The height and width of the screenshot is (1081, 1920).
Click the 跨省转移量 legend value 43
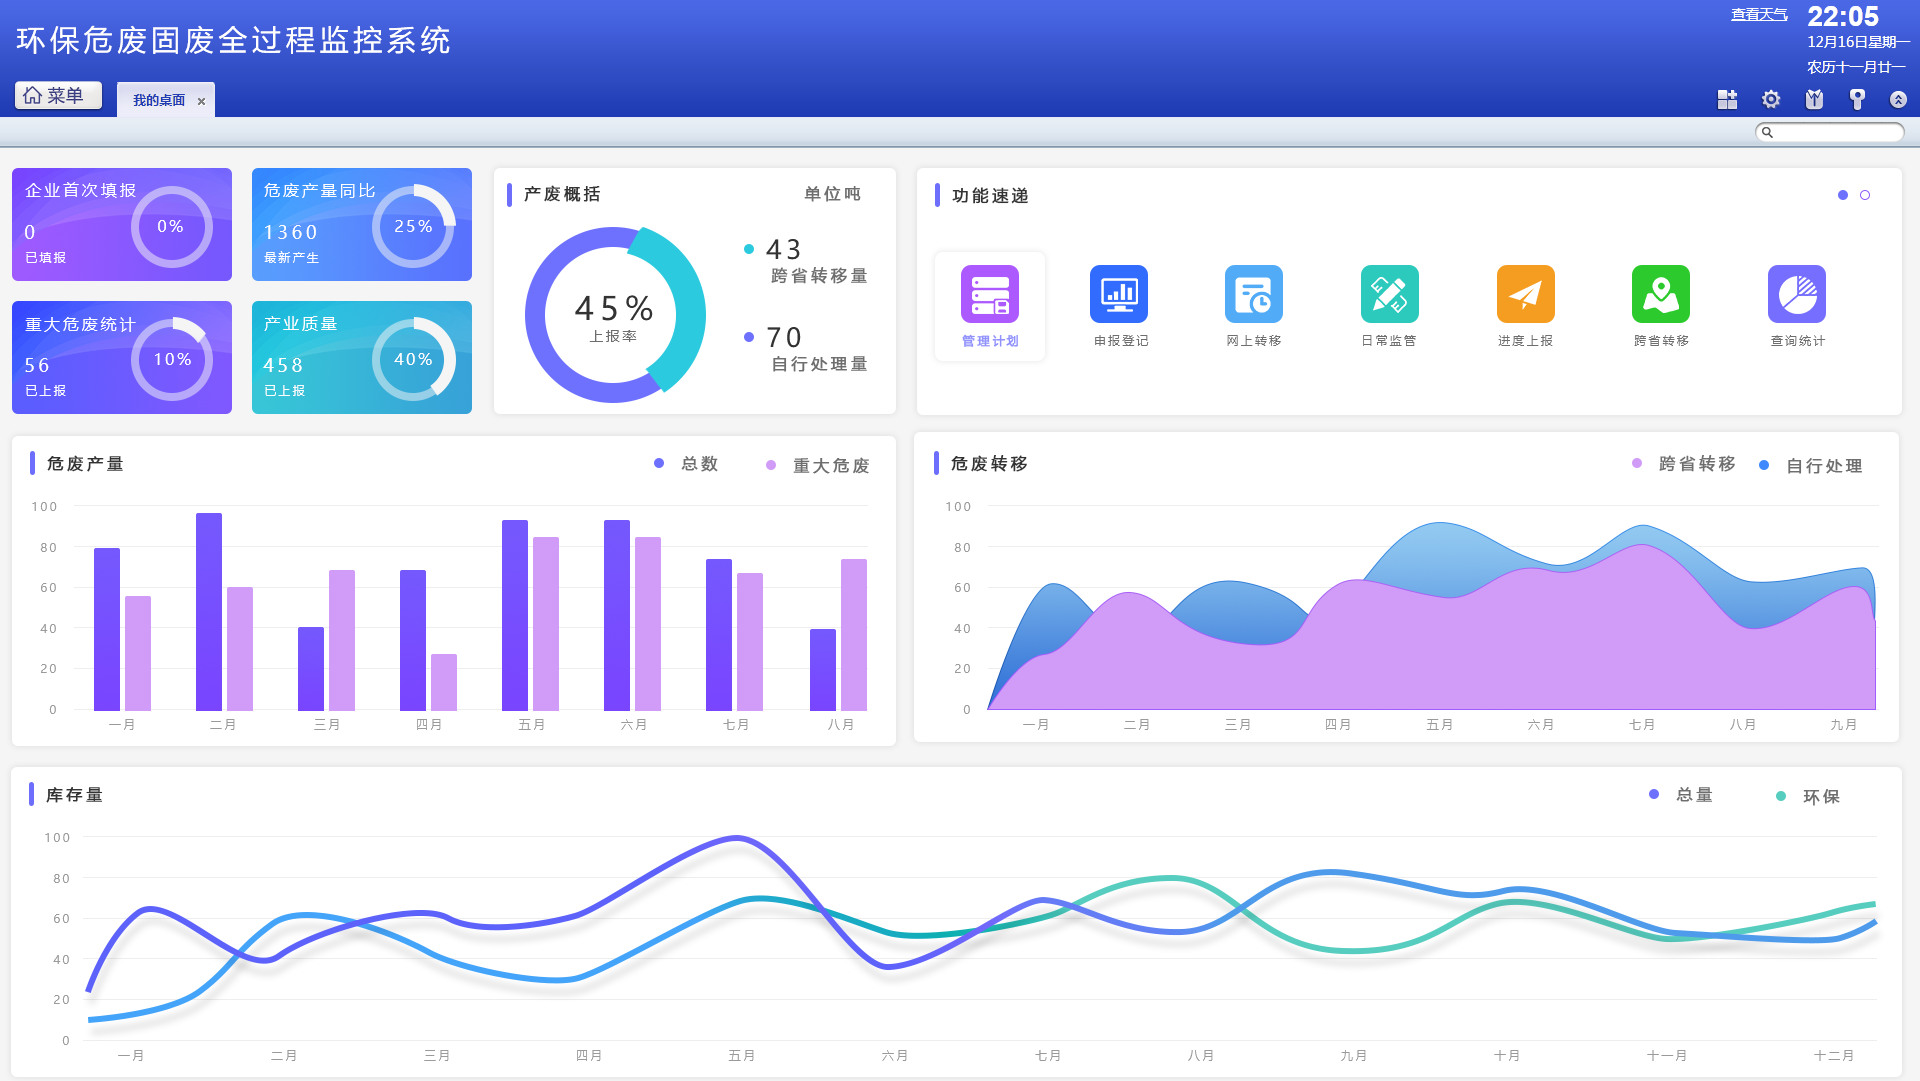pos(784,249)
